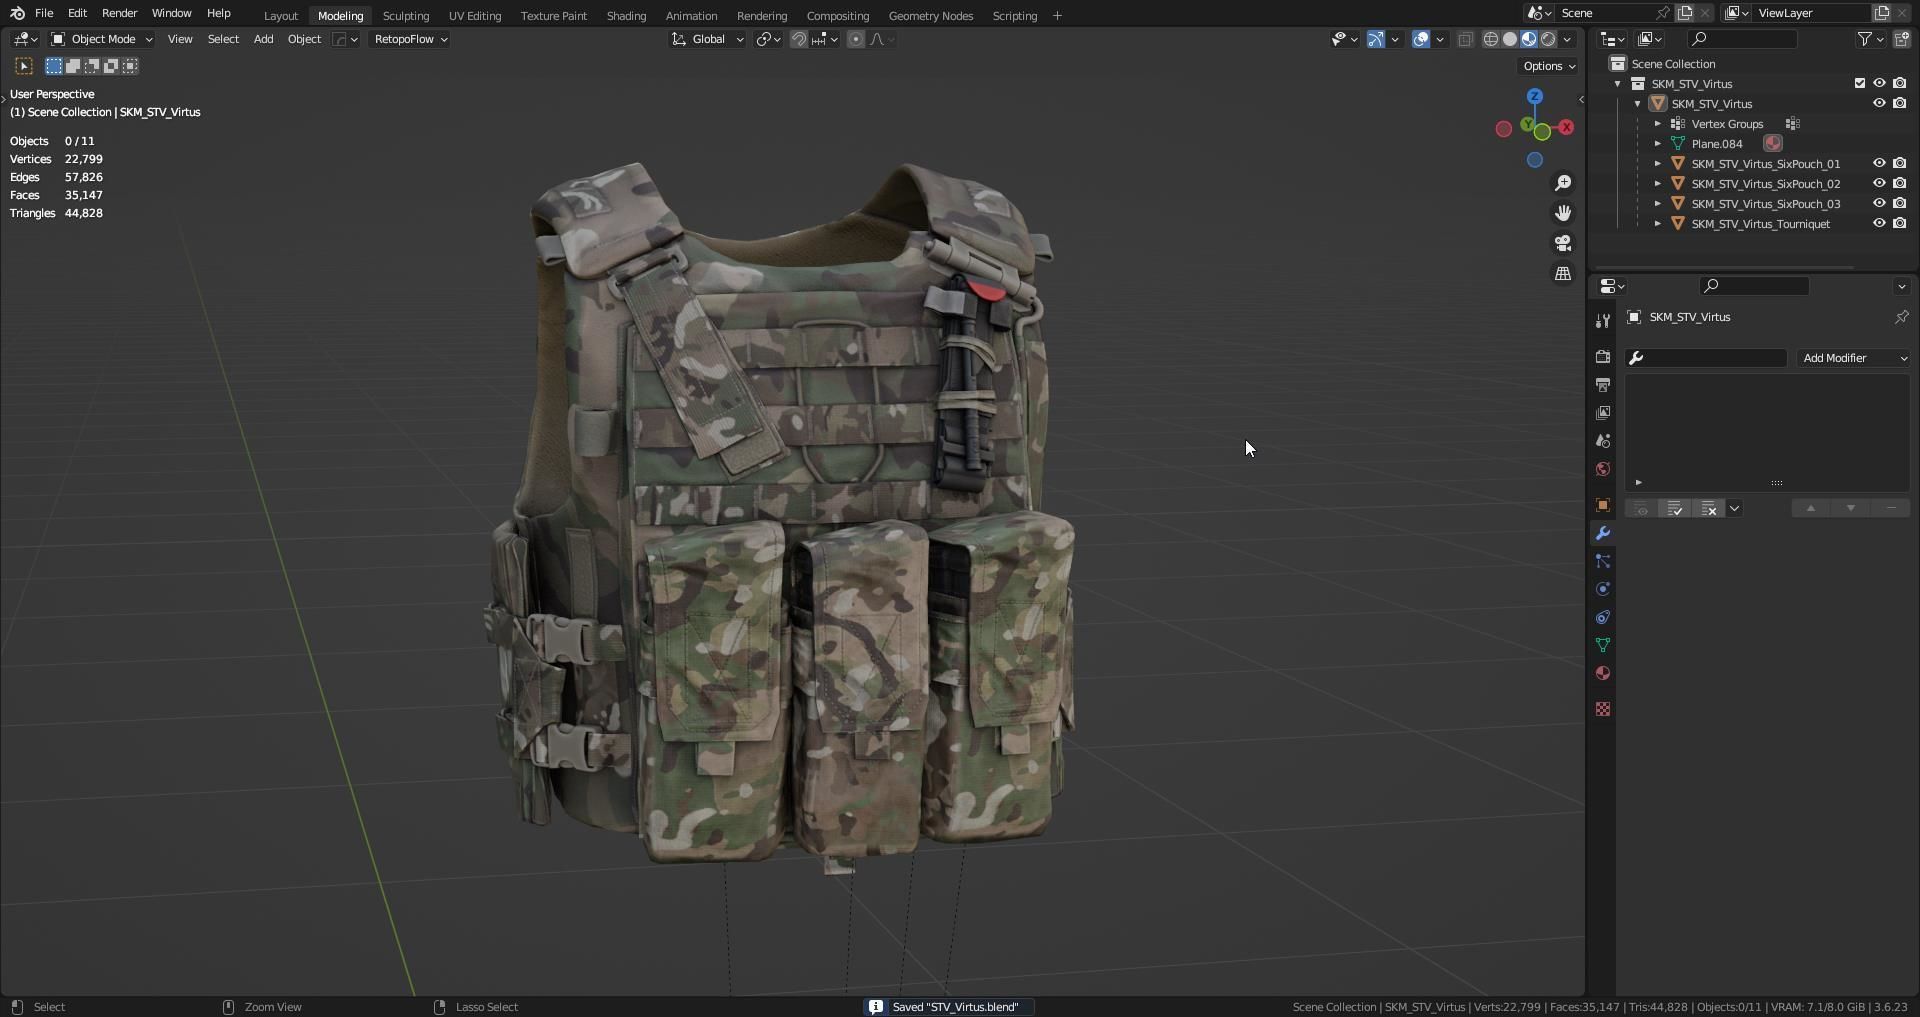Screen dimensions: 1920x1017
Task: Open the Object Constraints properties tab
Action: (x=1603, y=617)
